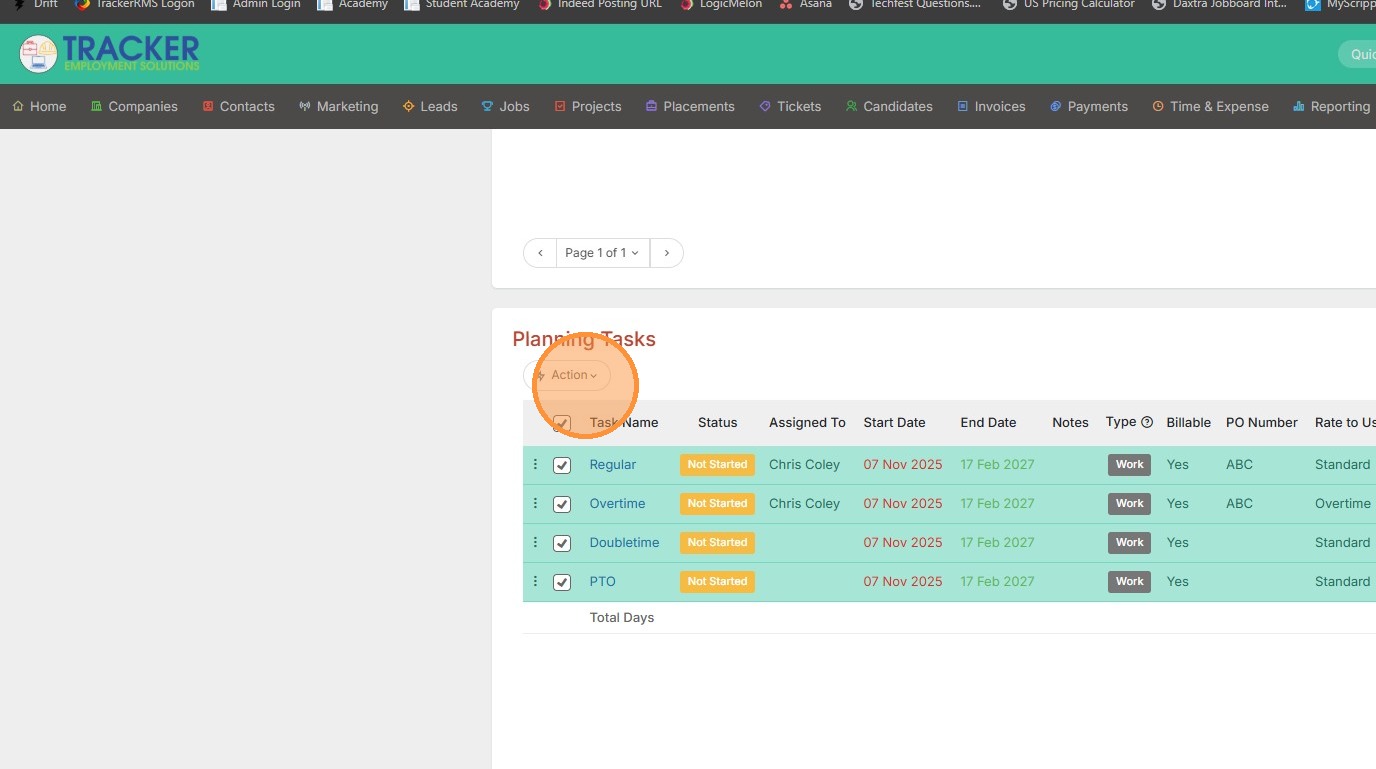
Task: Open the Candidates menu
Action: click(889, 106)
